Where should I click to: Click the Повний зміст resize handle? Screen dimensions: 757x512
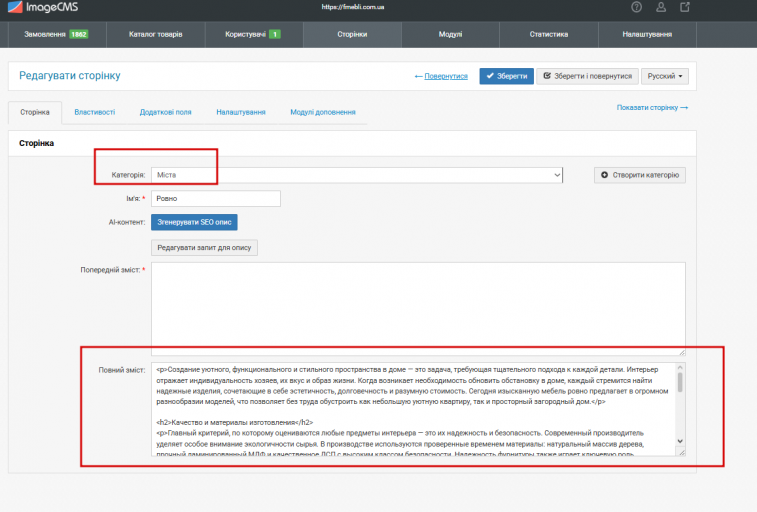point(682,453)
